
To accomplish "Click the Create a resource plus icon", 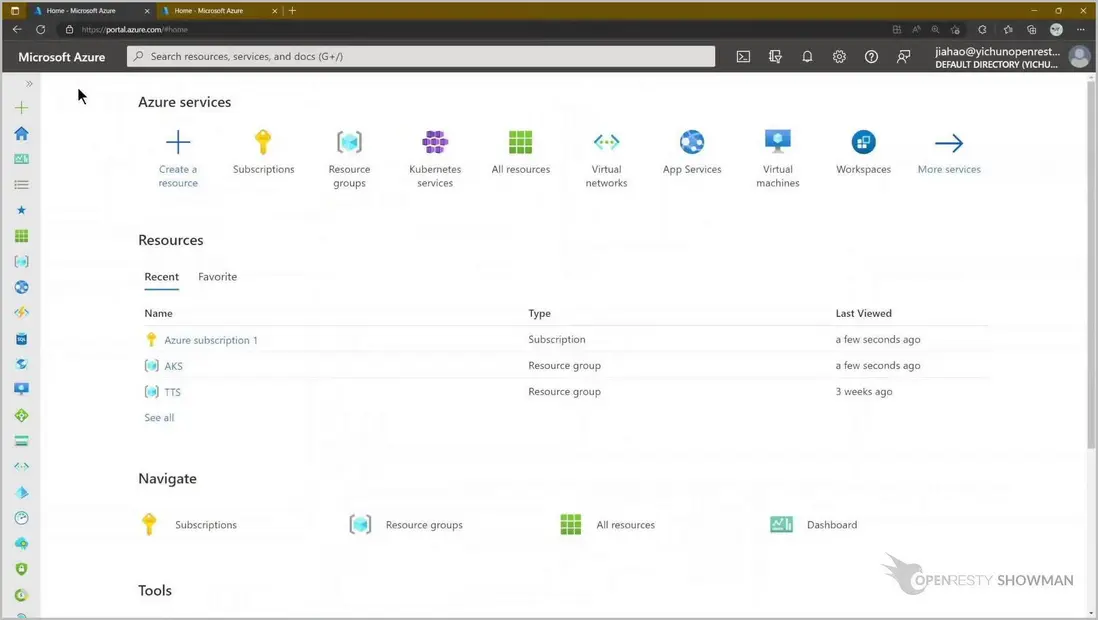I will [x=178, y=142].
